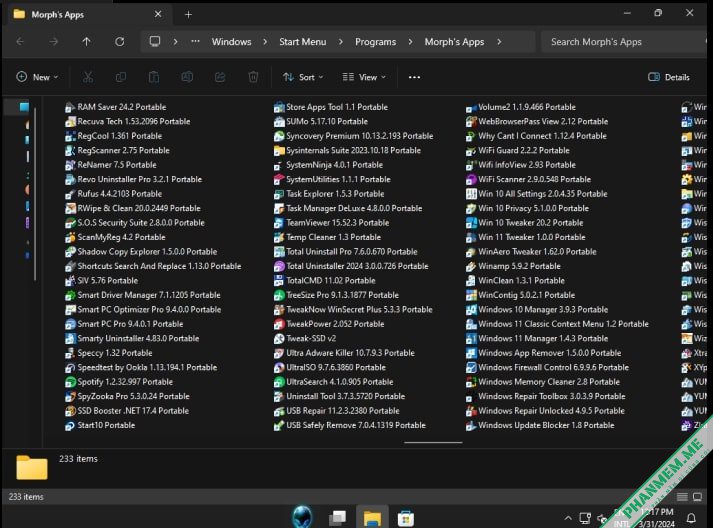Click the Rename toolbar icon
Viewport: 713px width, 528px height.
[x=187, y=77]
